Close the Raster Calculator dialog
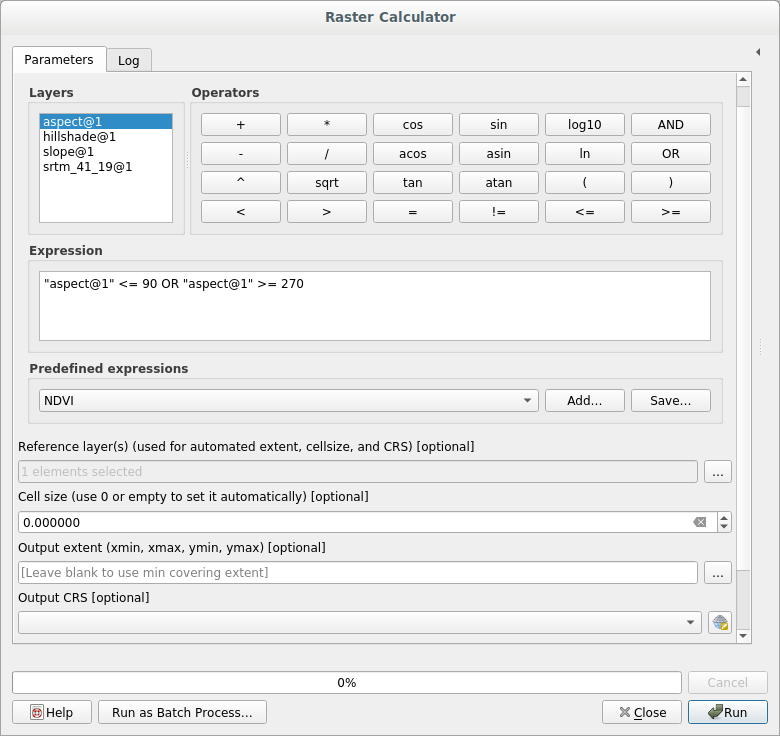The width and height of the screenshot is (780, 736). 642,712
